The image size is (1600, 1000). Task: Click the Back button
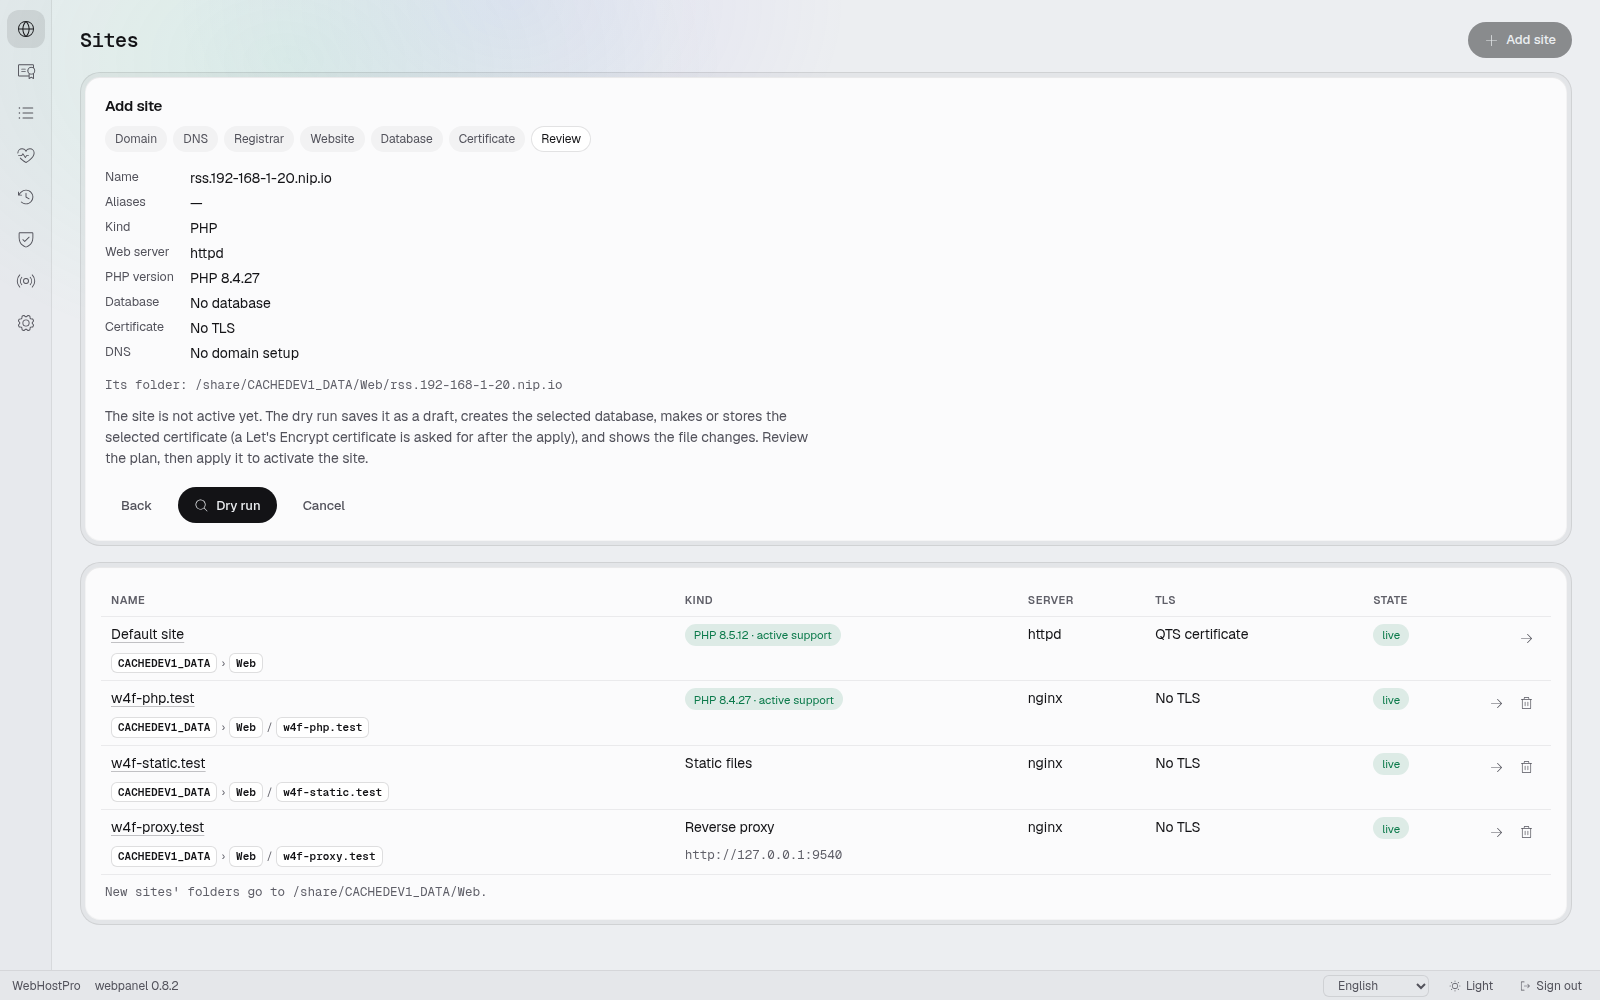[136, 505]
